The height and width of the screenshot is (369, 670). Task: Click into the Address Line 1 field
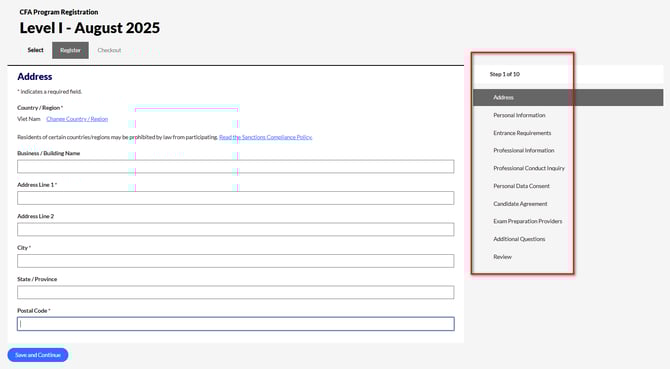click(235, 198)
